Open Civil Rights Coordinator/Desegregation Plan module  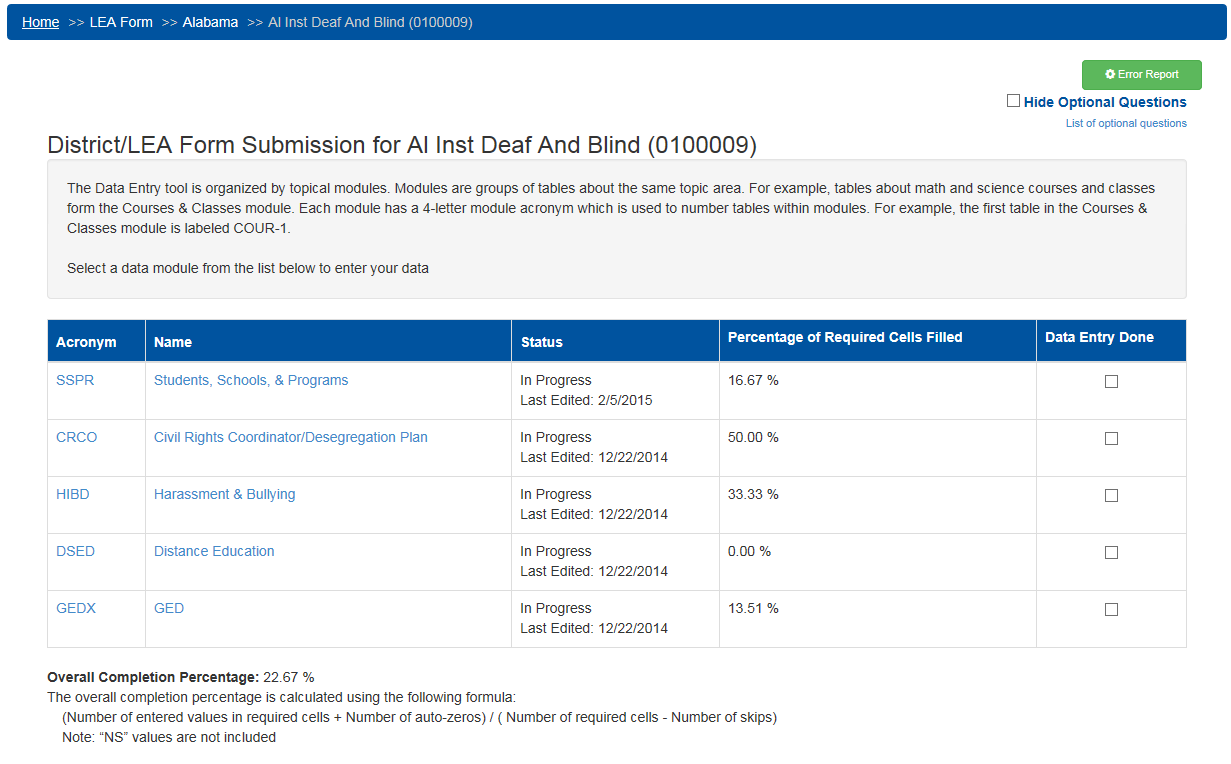[290, 438]
